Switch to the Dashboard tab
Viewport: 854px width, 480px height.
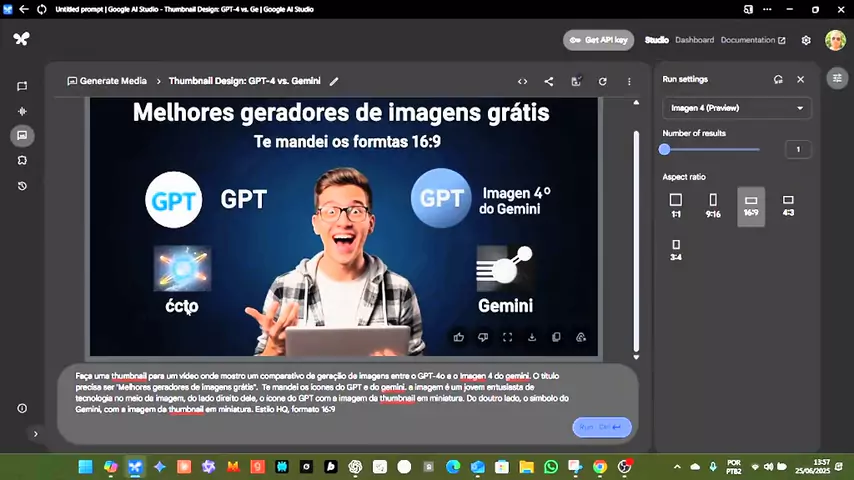[694, 40]
